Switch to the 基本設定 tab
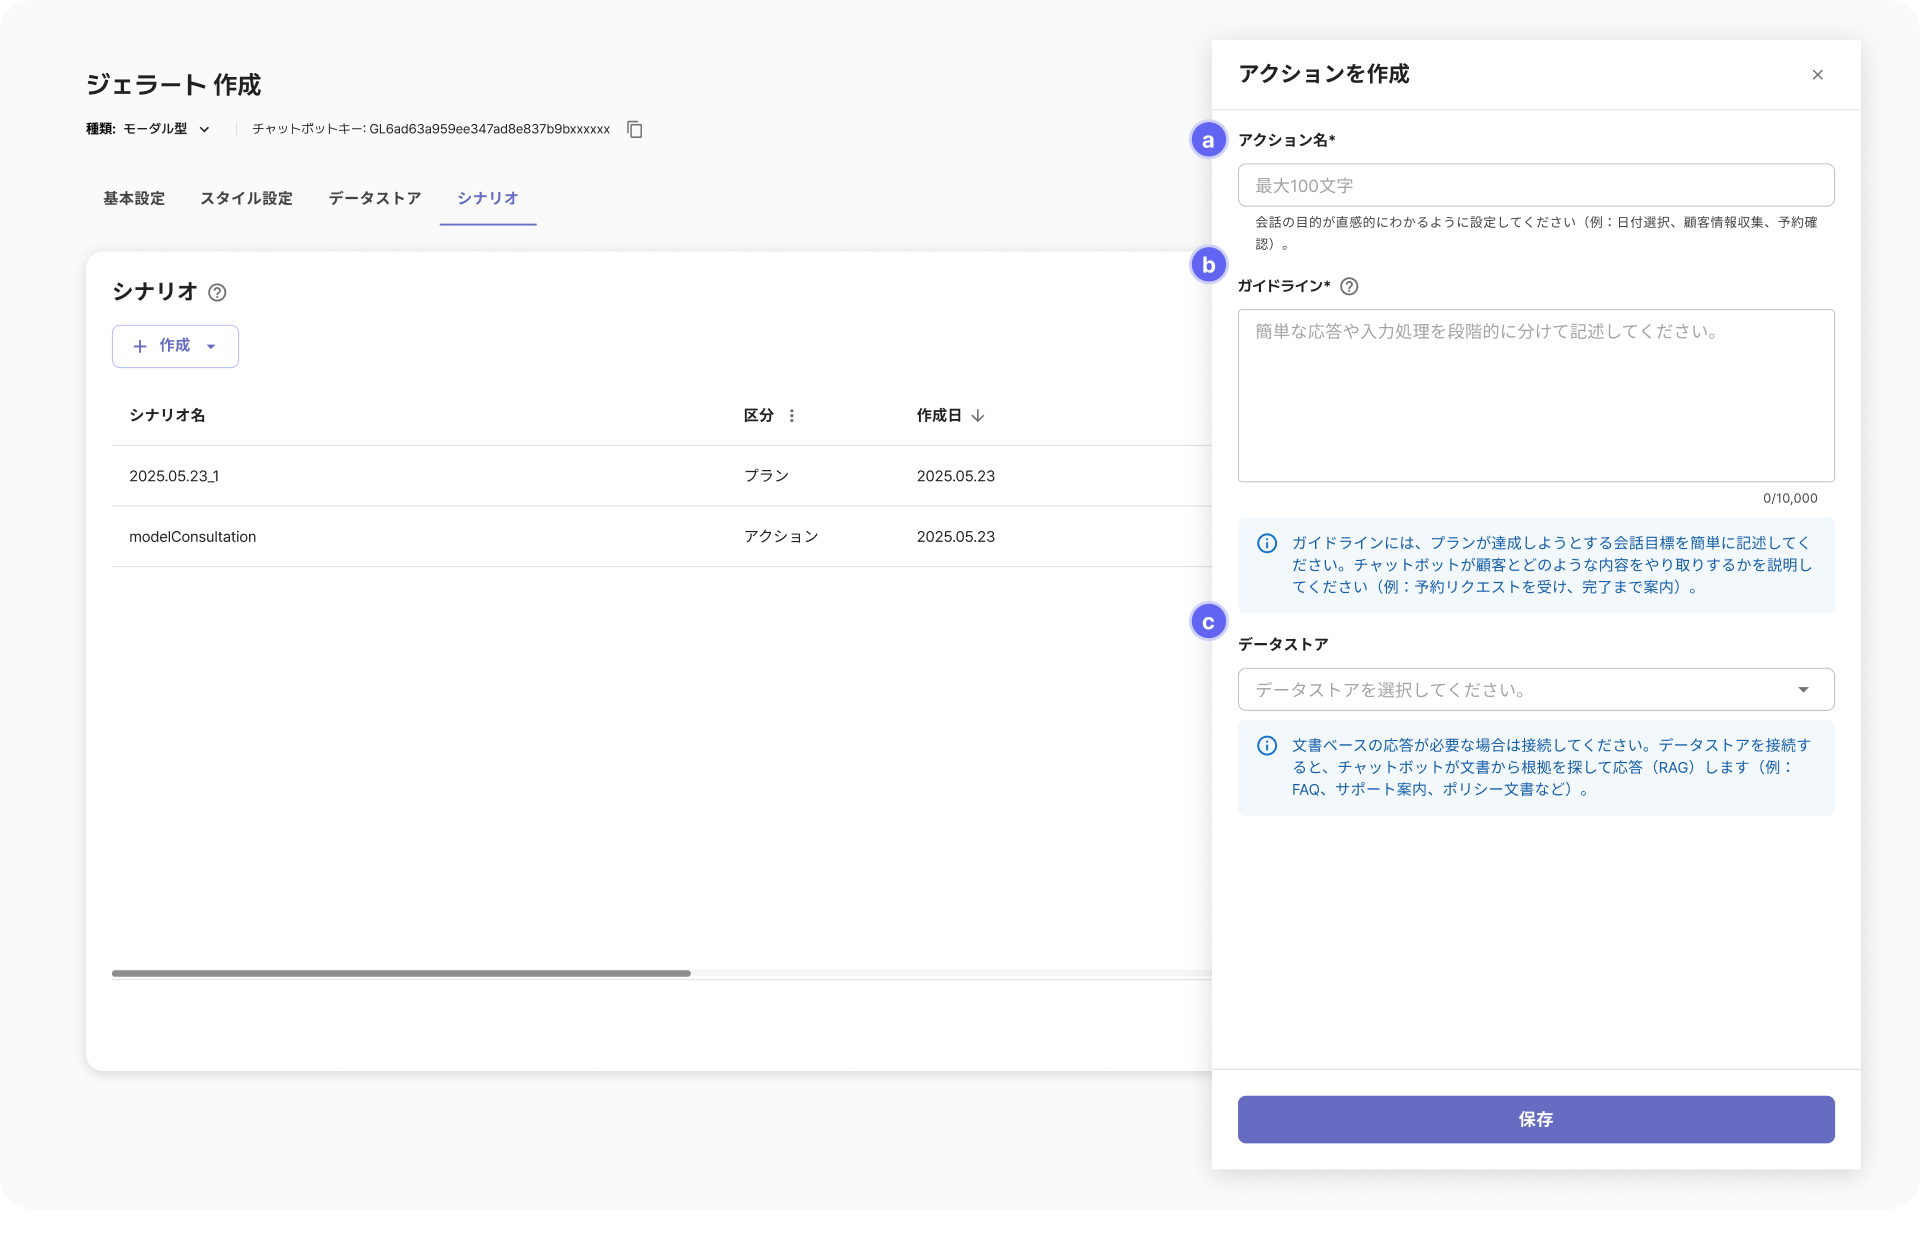1920x1236 pixels. click(134, 198)
